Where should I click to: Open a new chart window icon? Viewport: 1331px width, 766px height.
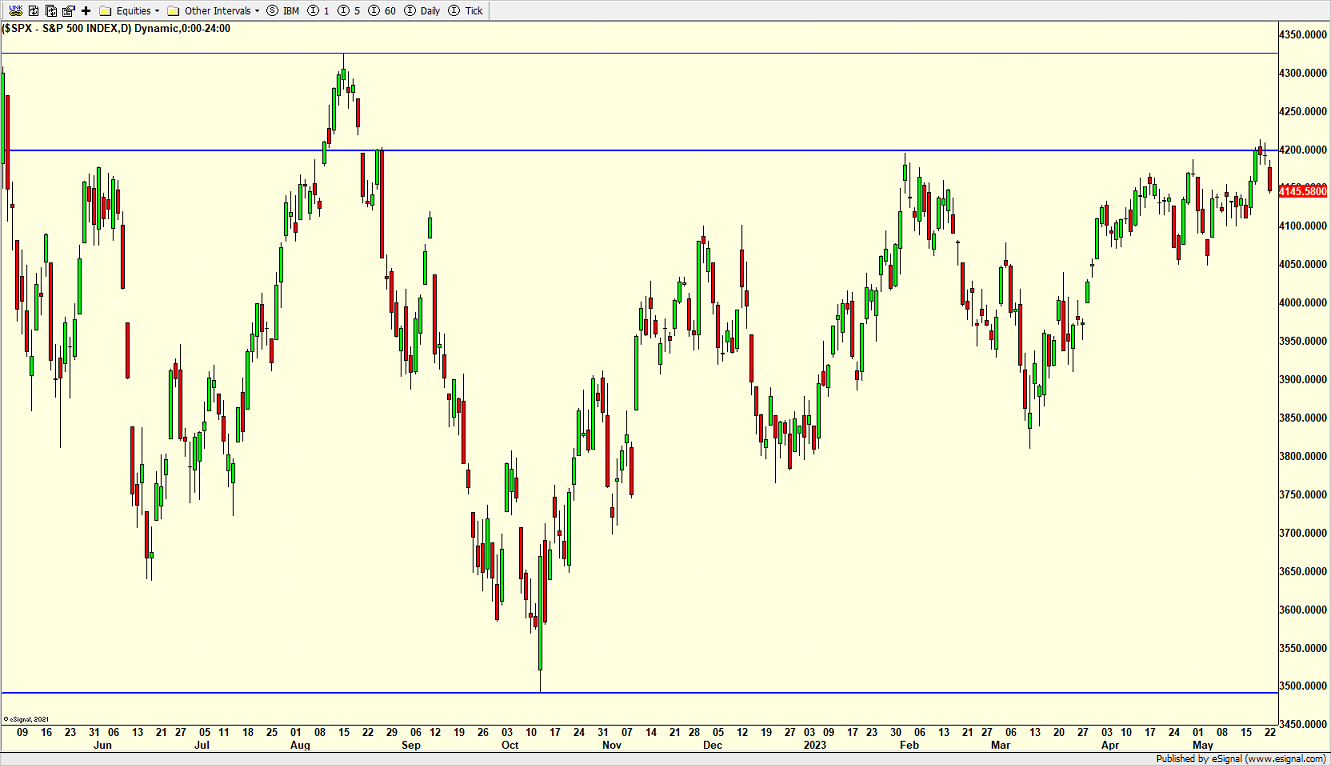tap(33, 10)
